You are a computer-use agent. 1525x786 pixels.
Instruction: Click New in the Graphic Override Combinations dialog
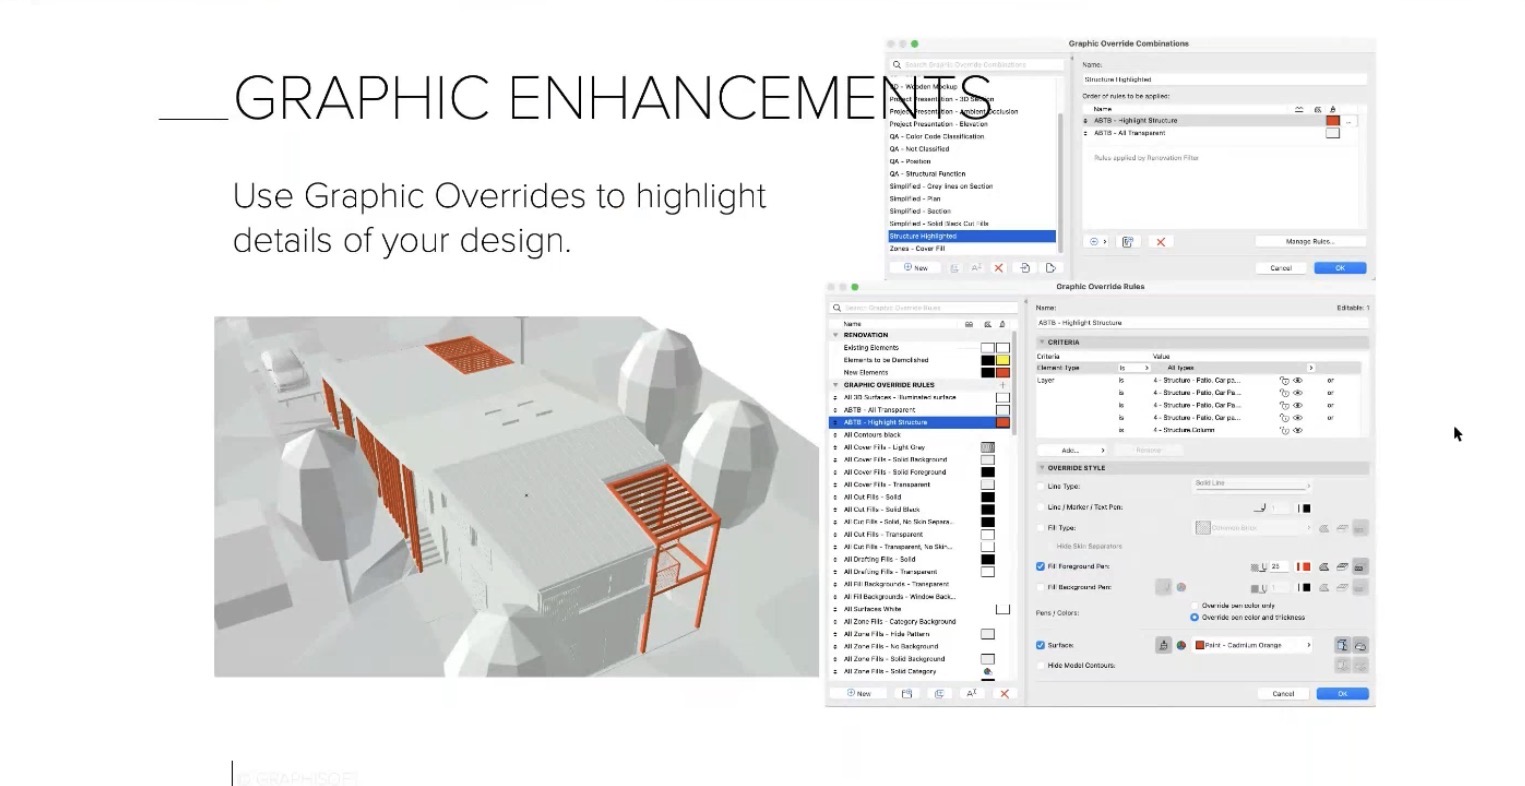pyautogui.click(x=916, y=268)
